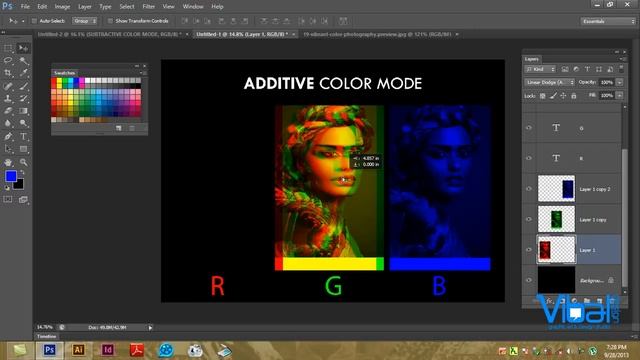
Task: Open the File menu
Action: click(x=25, y=7)
